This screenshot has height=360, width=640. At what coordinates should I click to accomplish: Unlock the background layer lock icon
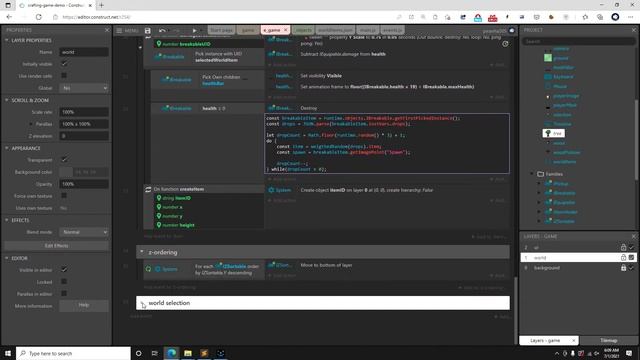(623, 268)
